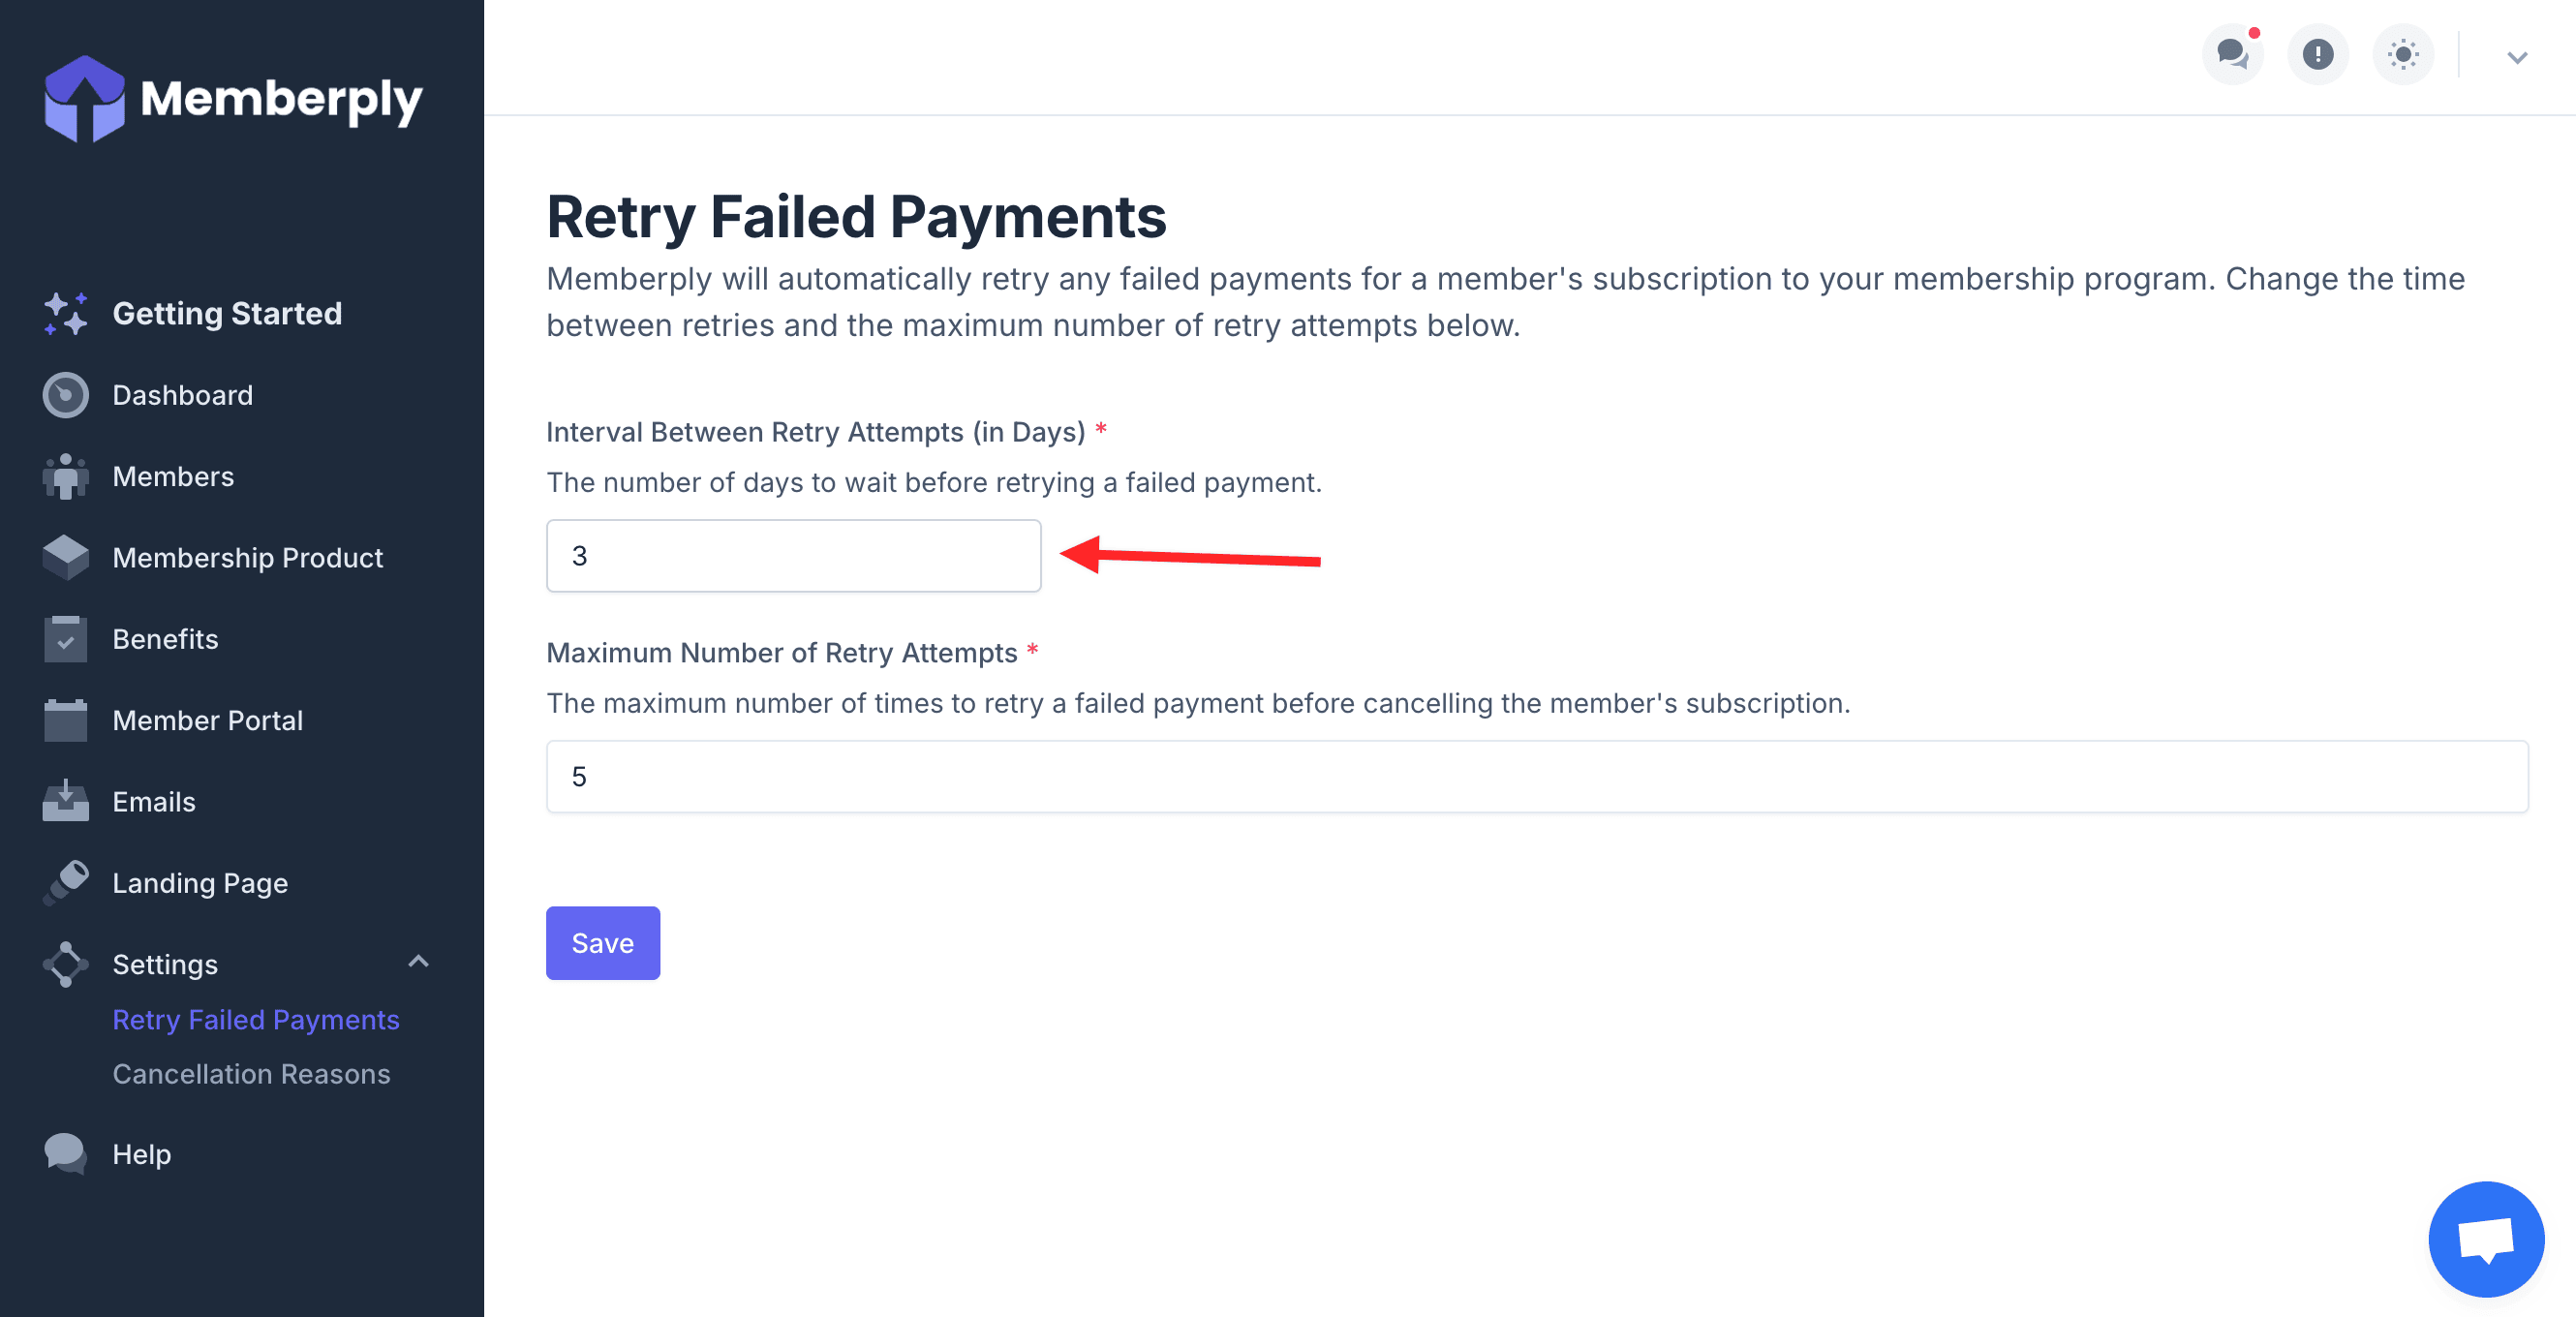Click the alert exclamation icon

click(x=2317, y=54)
